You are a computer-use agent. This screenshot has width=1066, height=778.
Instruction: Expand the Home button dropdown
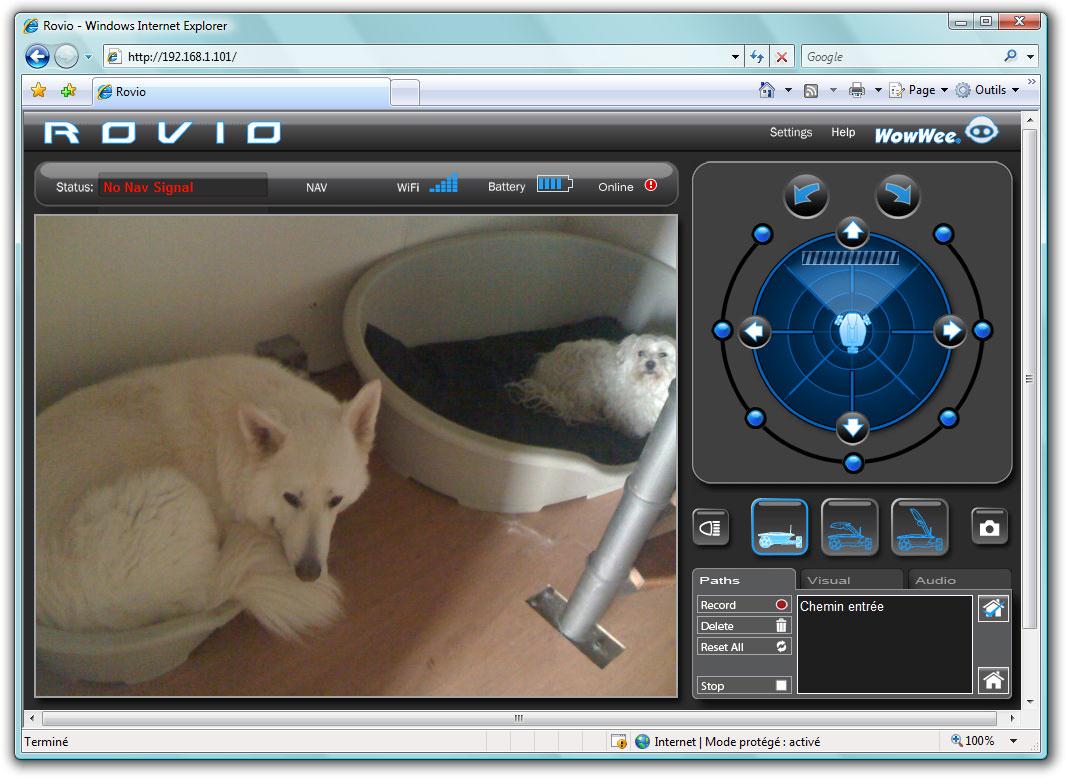(x=788, y=90)
